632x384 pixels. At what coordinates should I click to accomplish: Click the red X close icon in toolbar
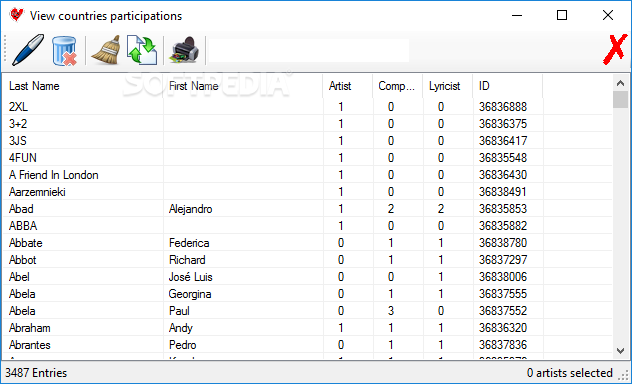tap(615, 49)
